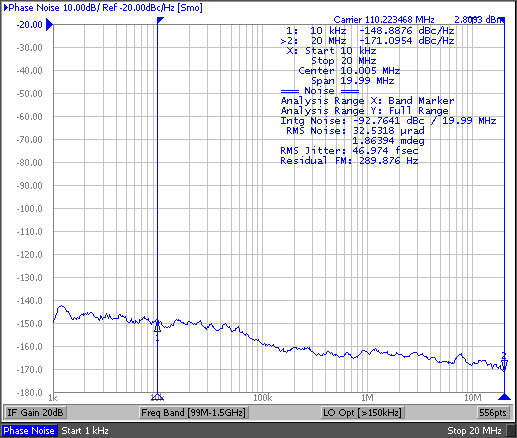This screenshot has height=438, width=517.
Task: Click the 10 kHz marker triangle on x-axis
Action: click(157, 397)
